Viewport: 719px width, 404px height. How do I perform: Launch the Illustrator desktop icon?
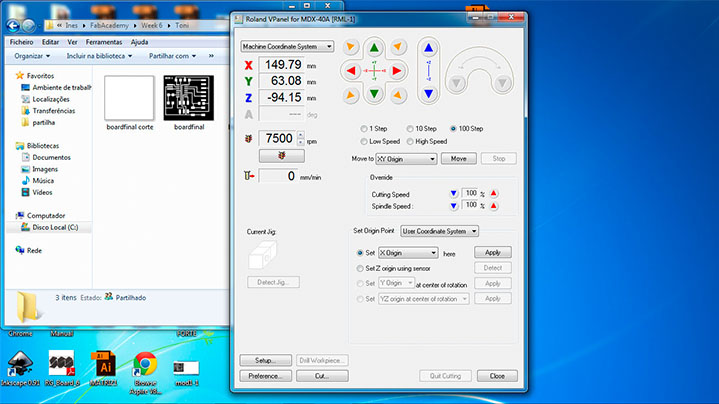point(104,368)
